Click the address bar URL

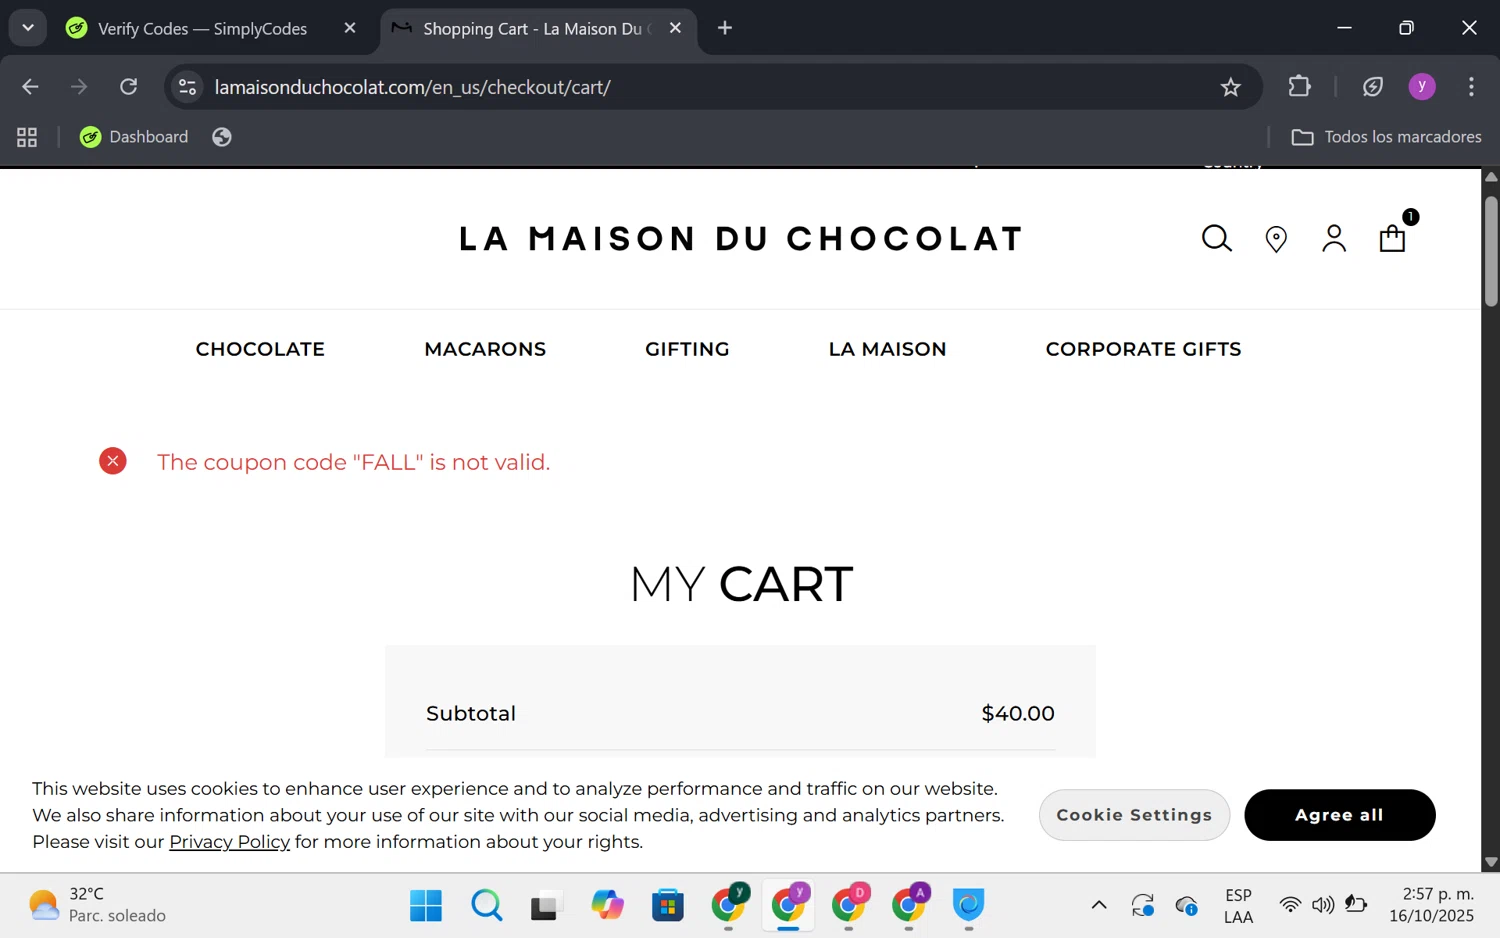point(413,87)
